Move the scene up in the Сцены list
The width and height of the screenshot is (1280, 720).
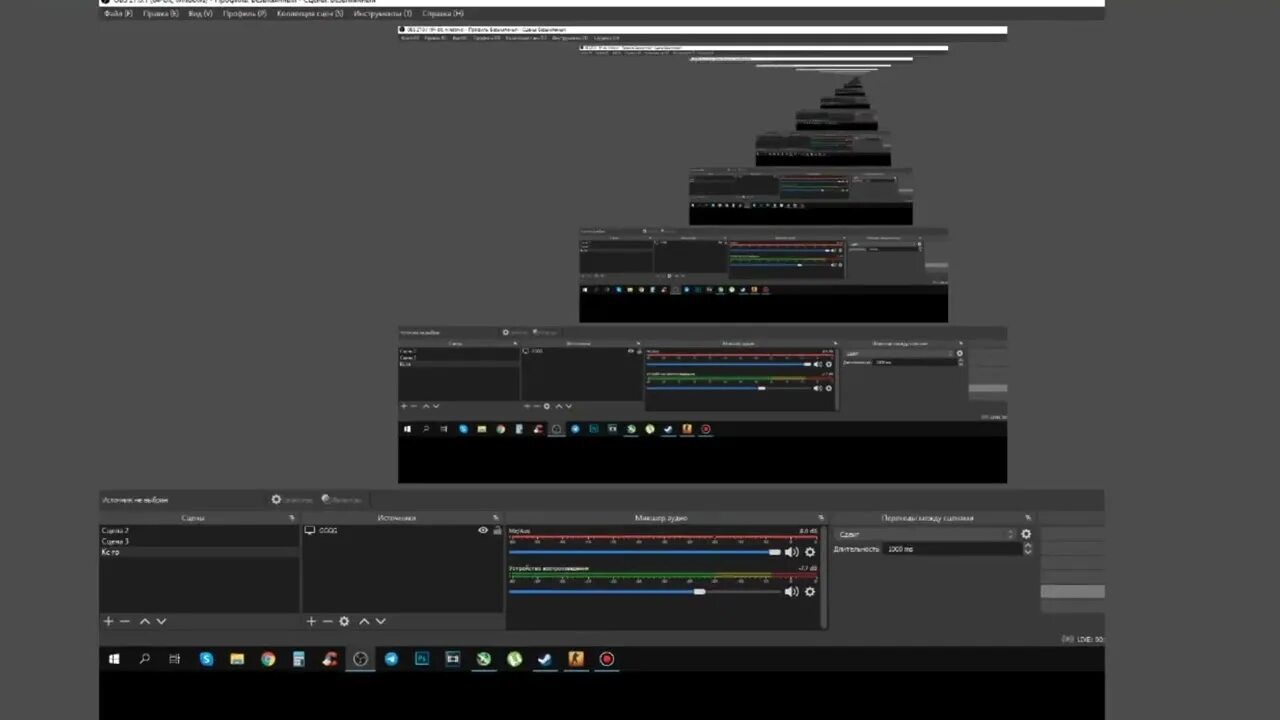pos(145,621)
